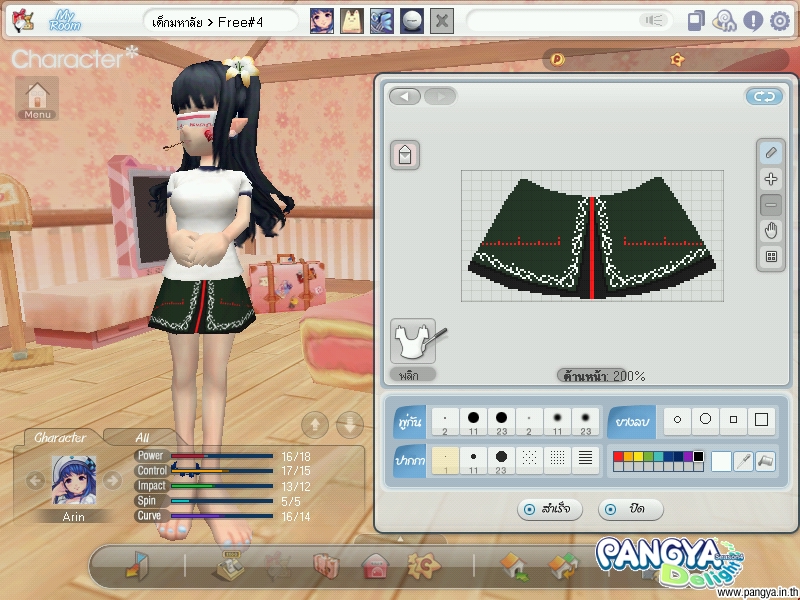Select hard brush size 11
The height and width of the screenshot is (600, 800).
tap(473, 422)
